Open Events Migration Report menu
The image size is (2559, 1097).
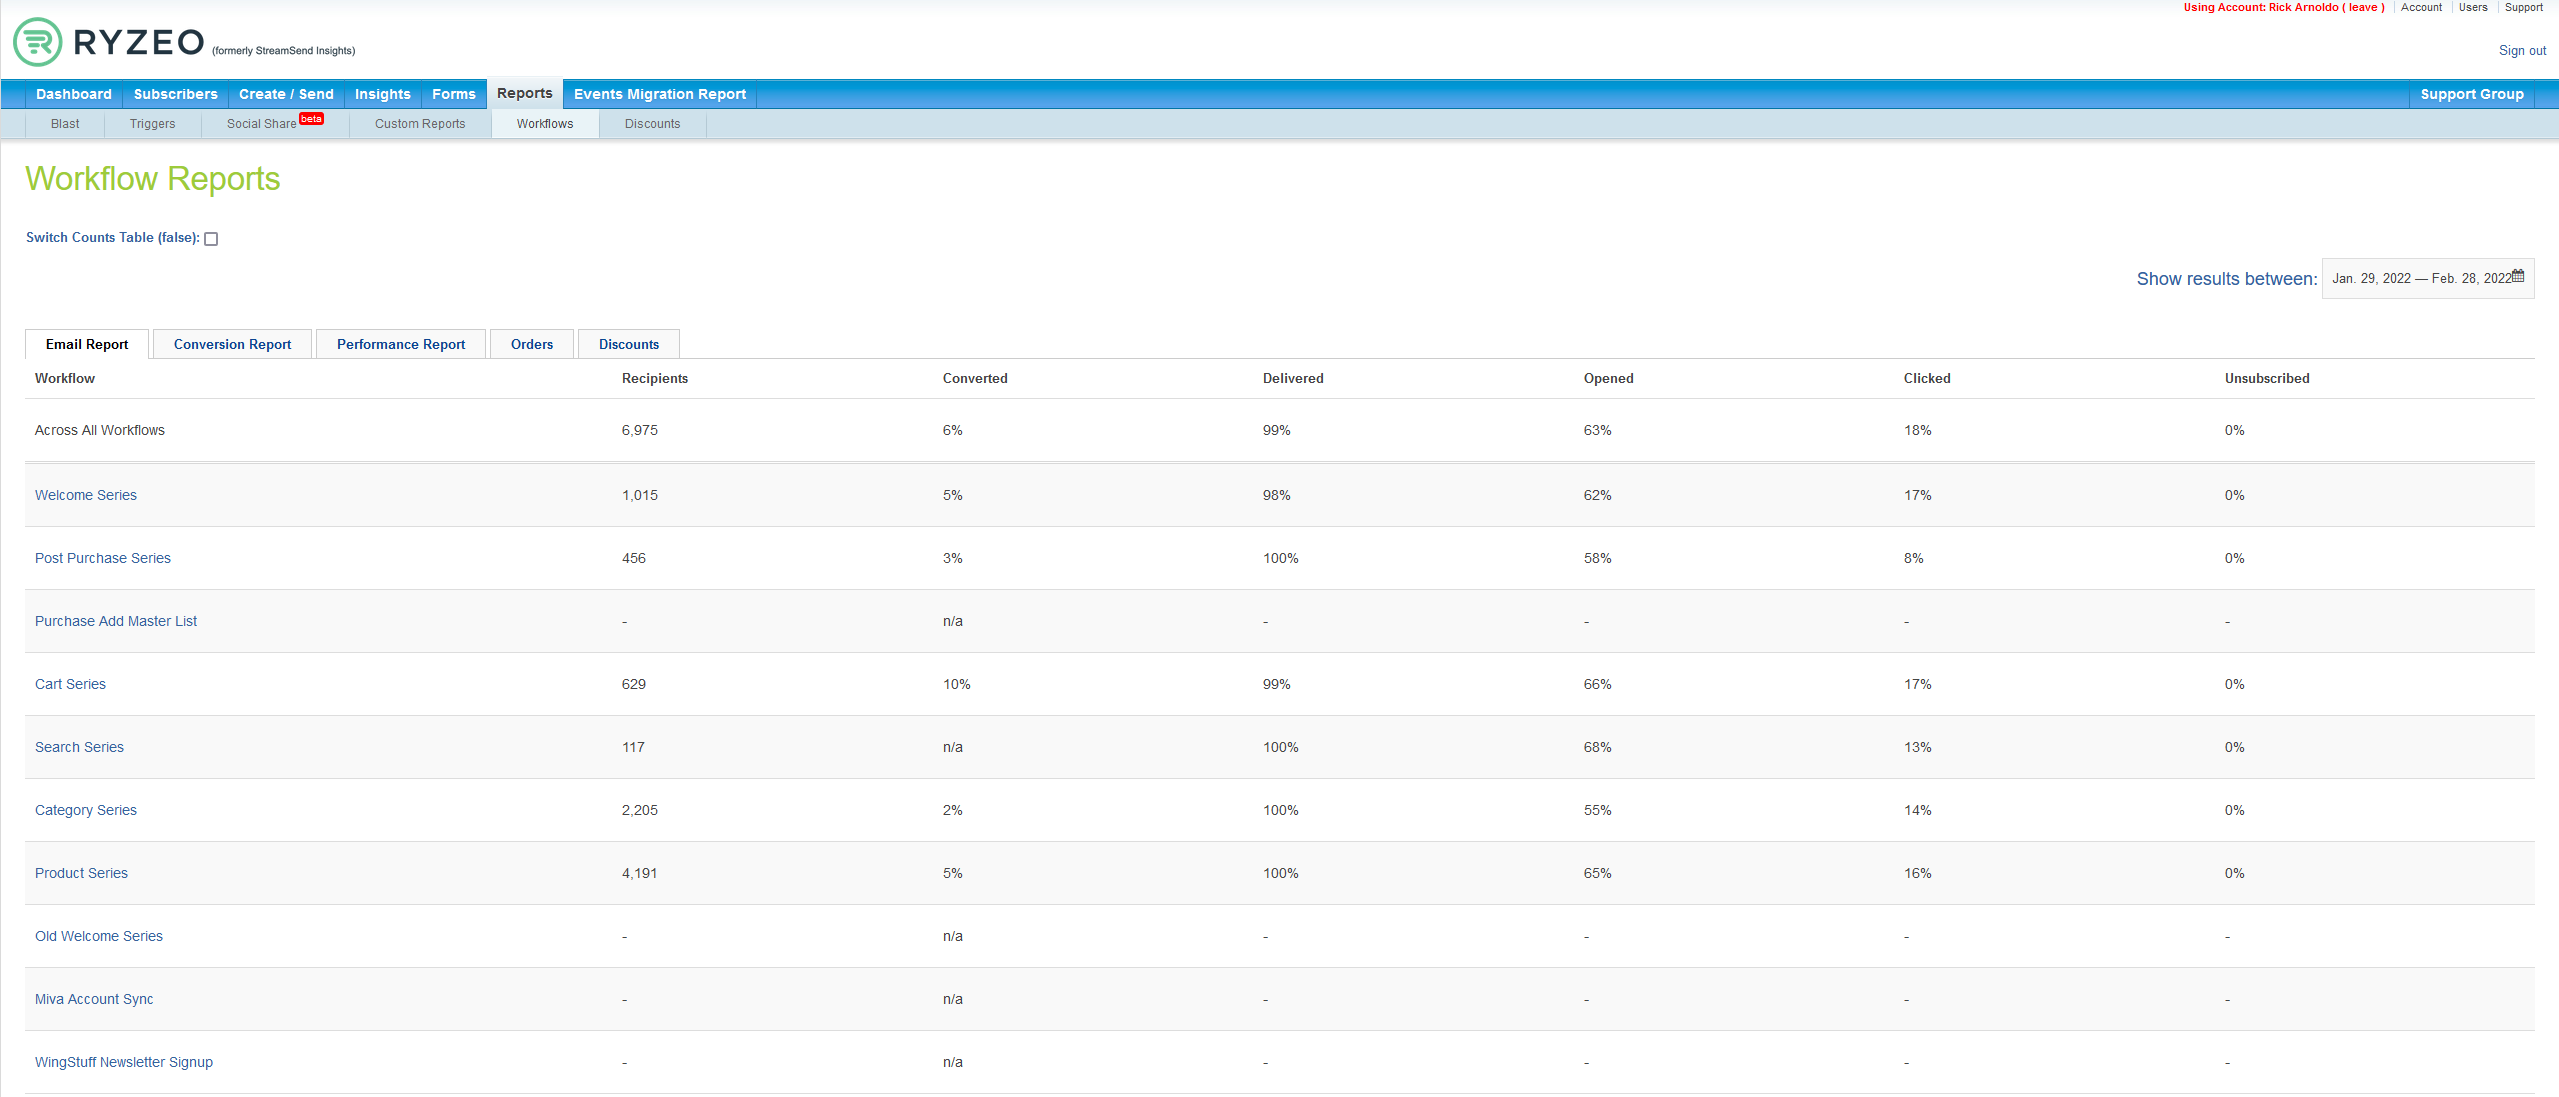[x=659, y=94]
